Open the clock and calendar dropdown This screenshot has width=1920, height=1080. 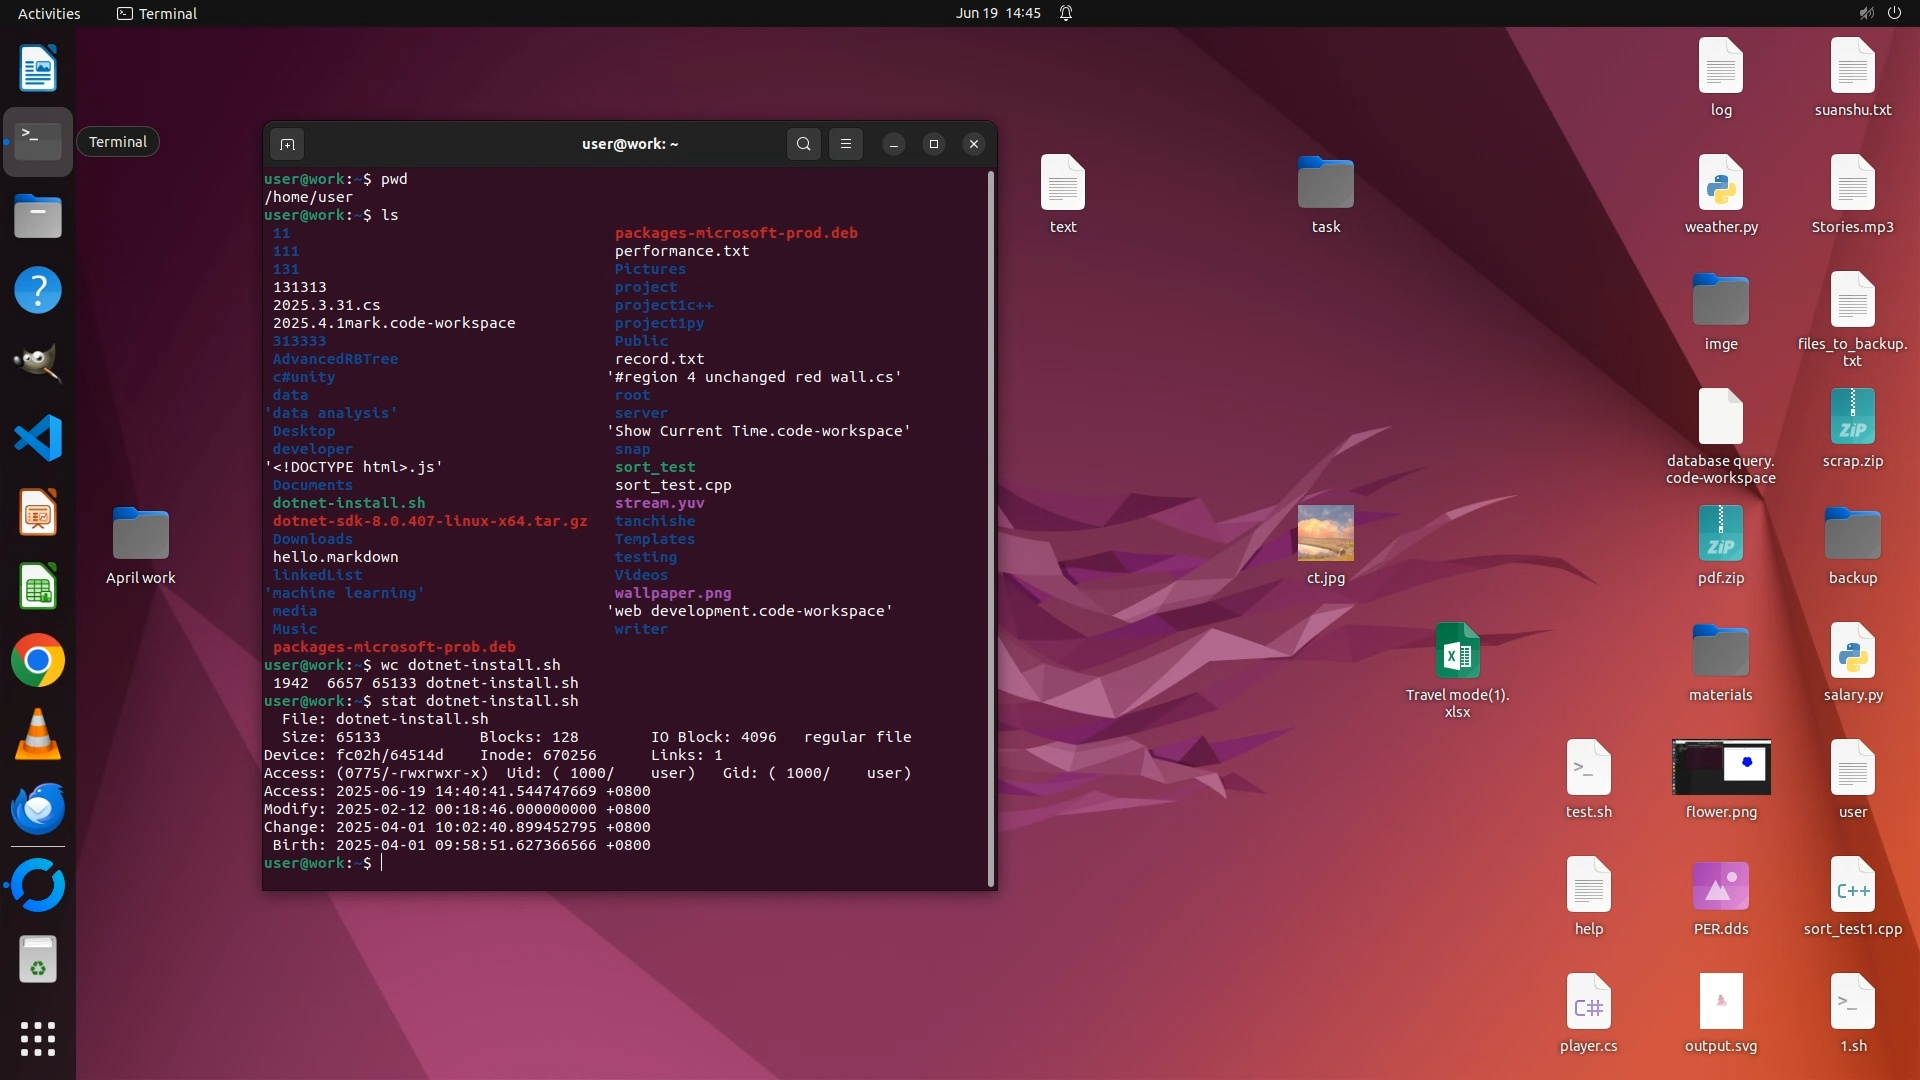coord(997,13)
